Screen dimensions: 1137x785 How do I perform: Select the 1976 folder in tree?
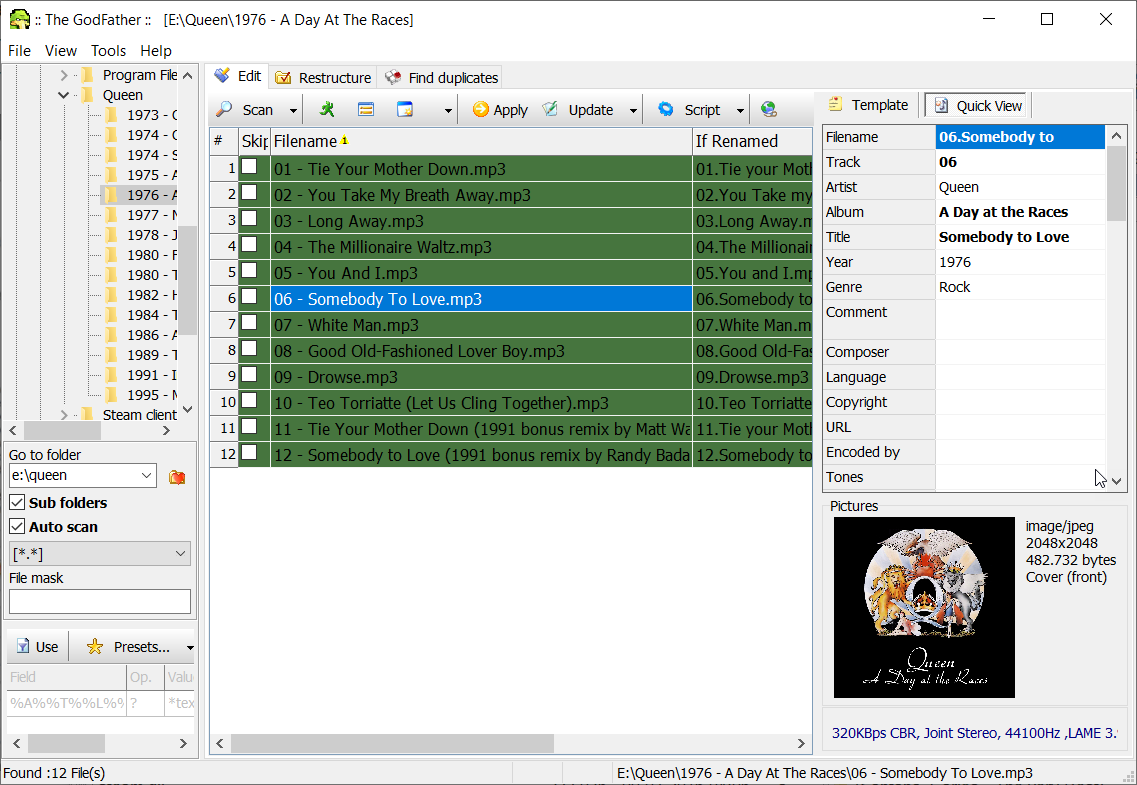[141, 195]
